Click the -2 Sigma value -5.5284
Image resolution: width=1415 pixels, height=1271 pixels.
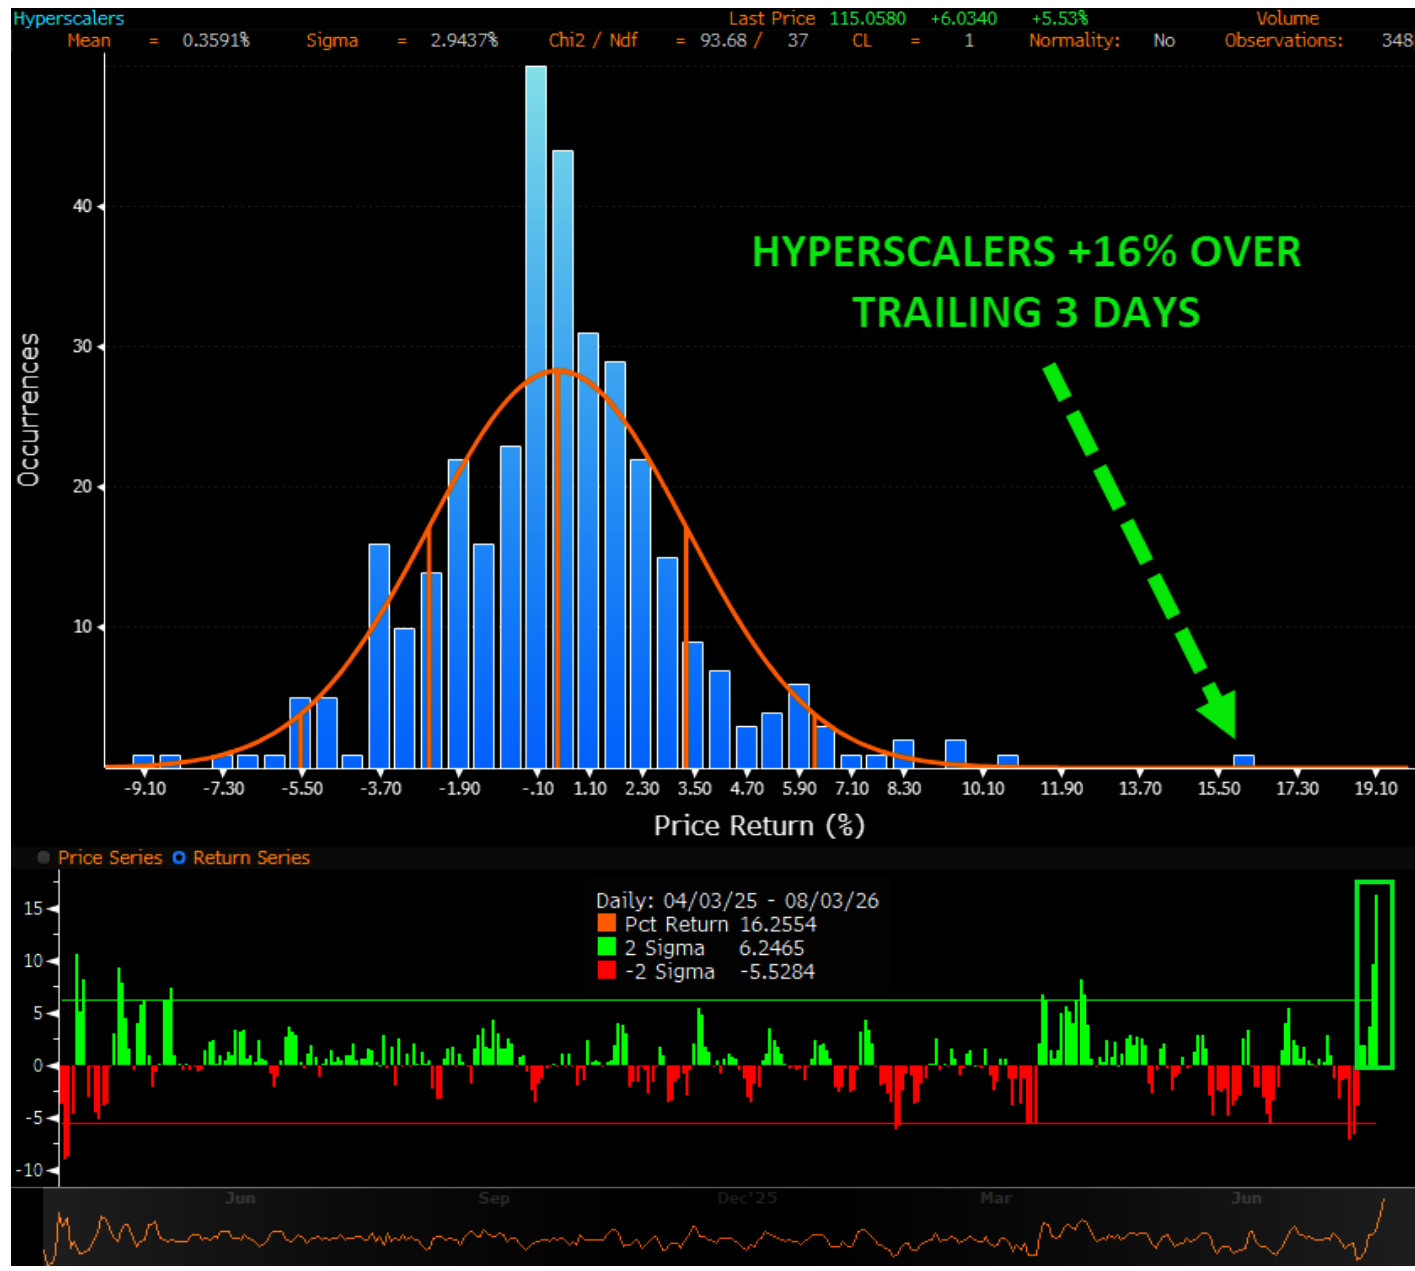777,972
